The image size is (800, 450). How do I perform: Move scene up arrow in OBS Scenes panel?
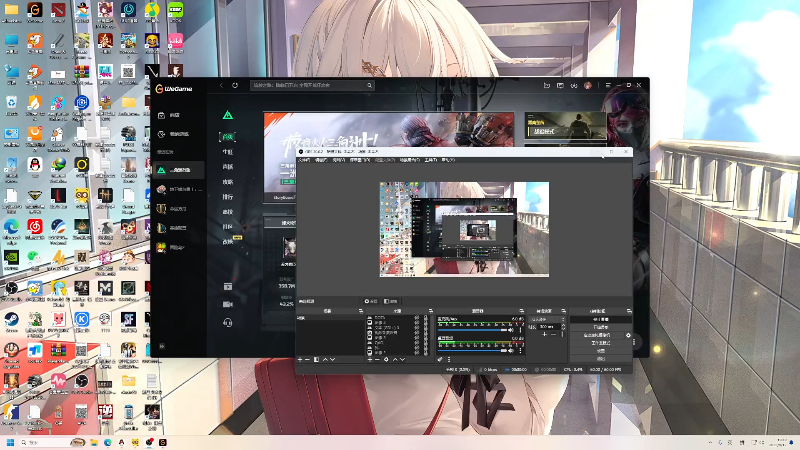326,360
